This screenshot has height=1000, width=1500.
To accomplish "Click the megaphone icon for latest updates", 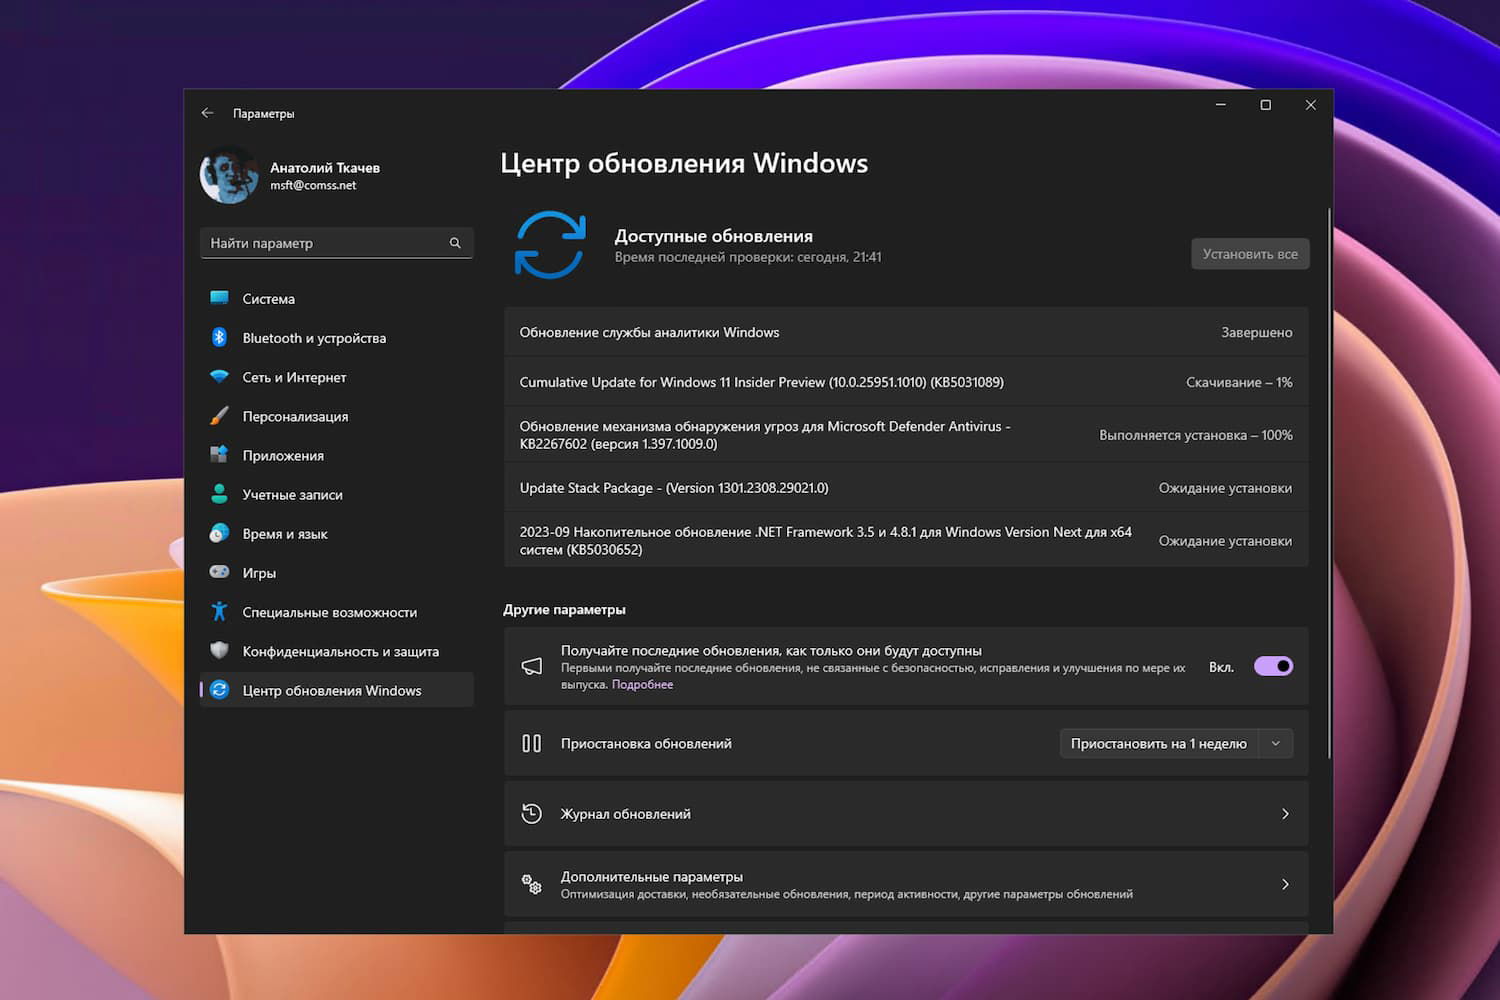I will click(532, 666).
